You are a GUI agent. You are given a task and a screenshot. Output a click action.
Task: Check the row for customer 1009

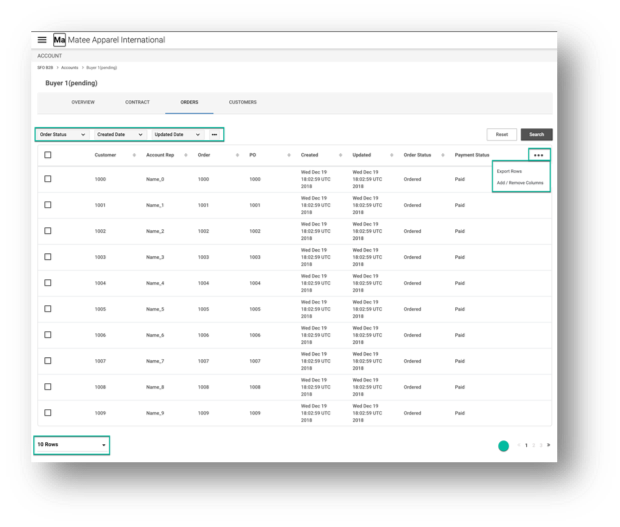click(48, 412)
